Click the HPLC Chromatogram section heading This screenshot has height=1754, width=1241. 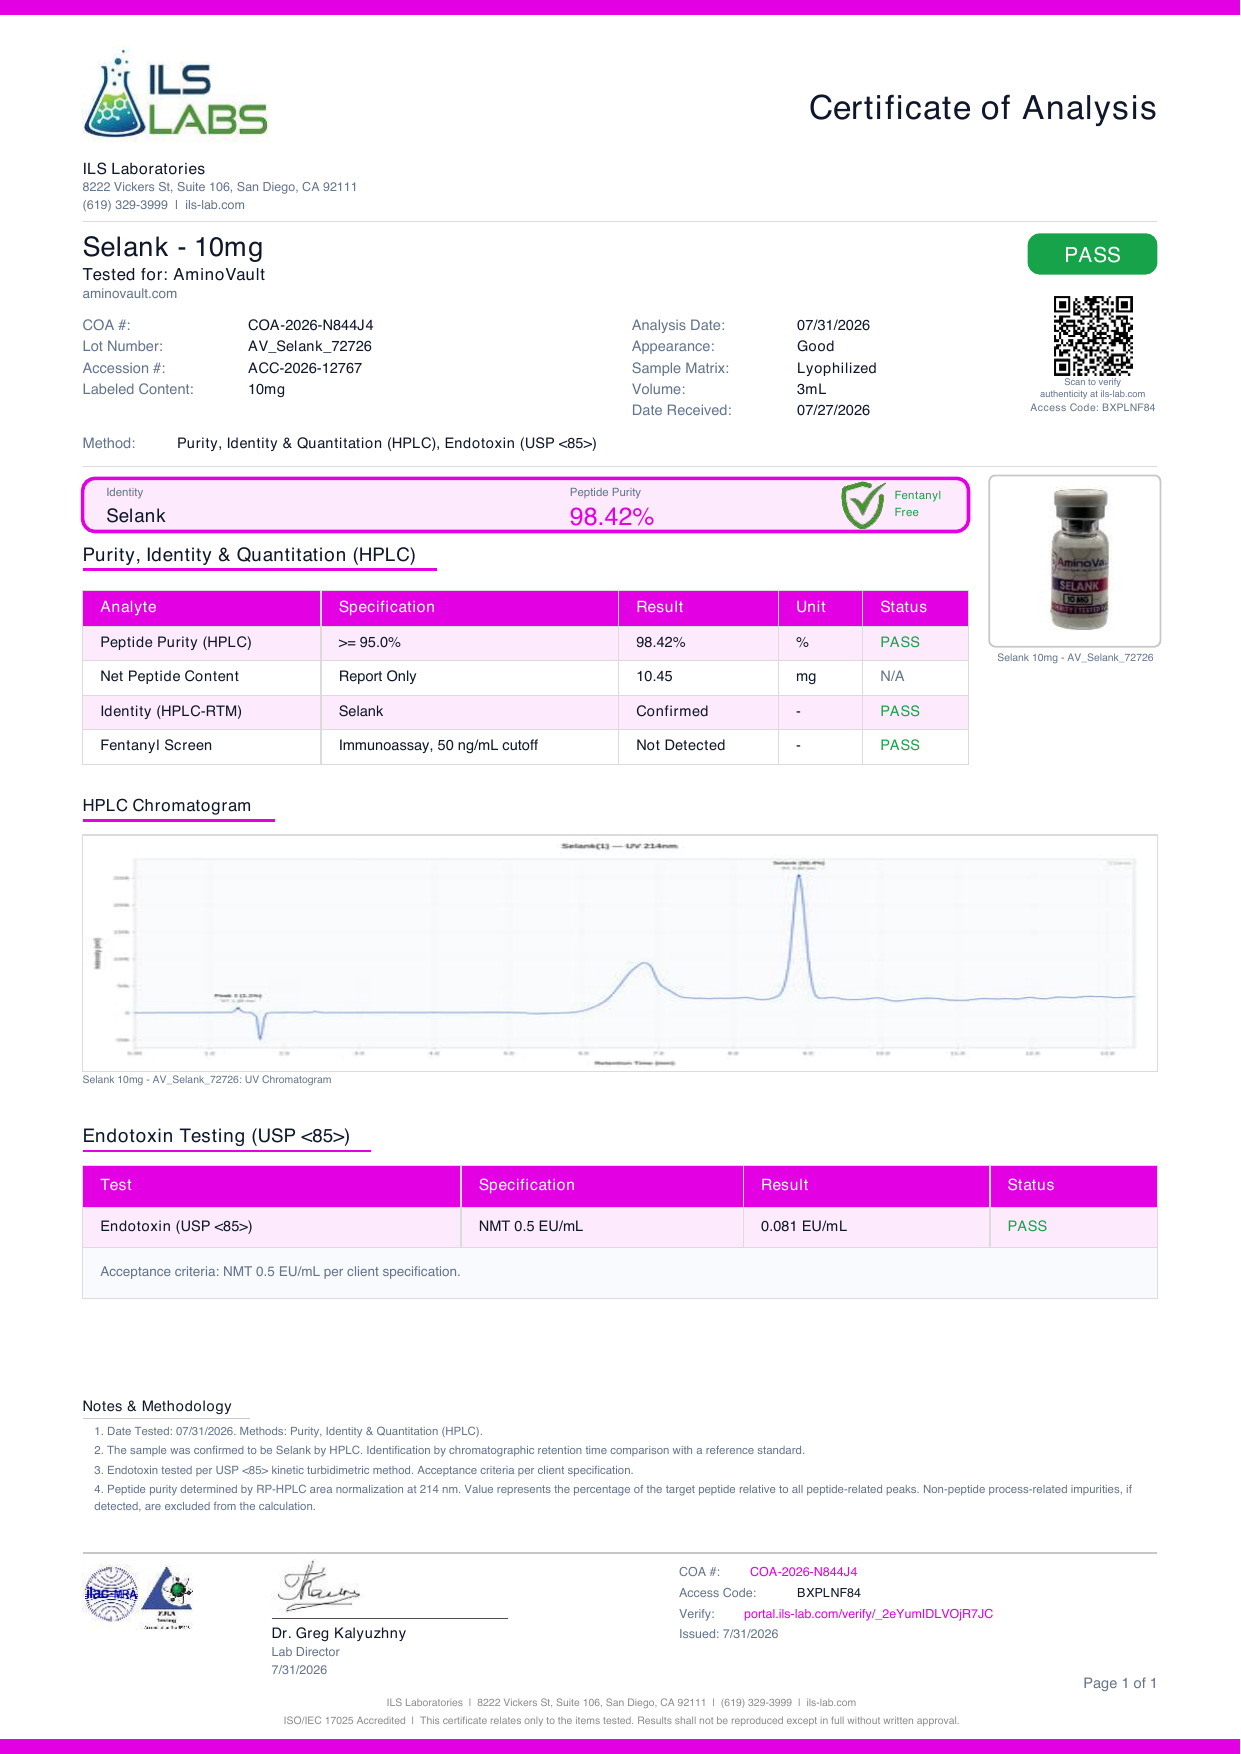[x=167, y=806]
